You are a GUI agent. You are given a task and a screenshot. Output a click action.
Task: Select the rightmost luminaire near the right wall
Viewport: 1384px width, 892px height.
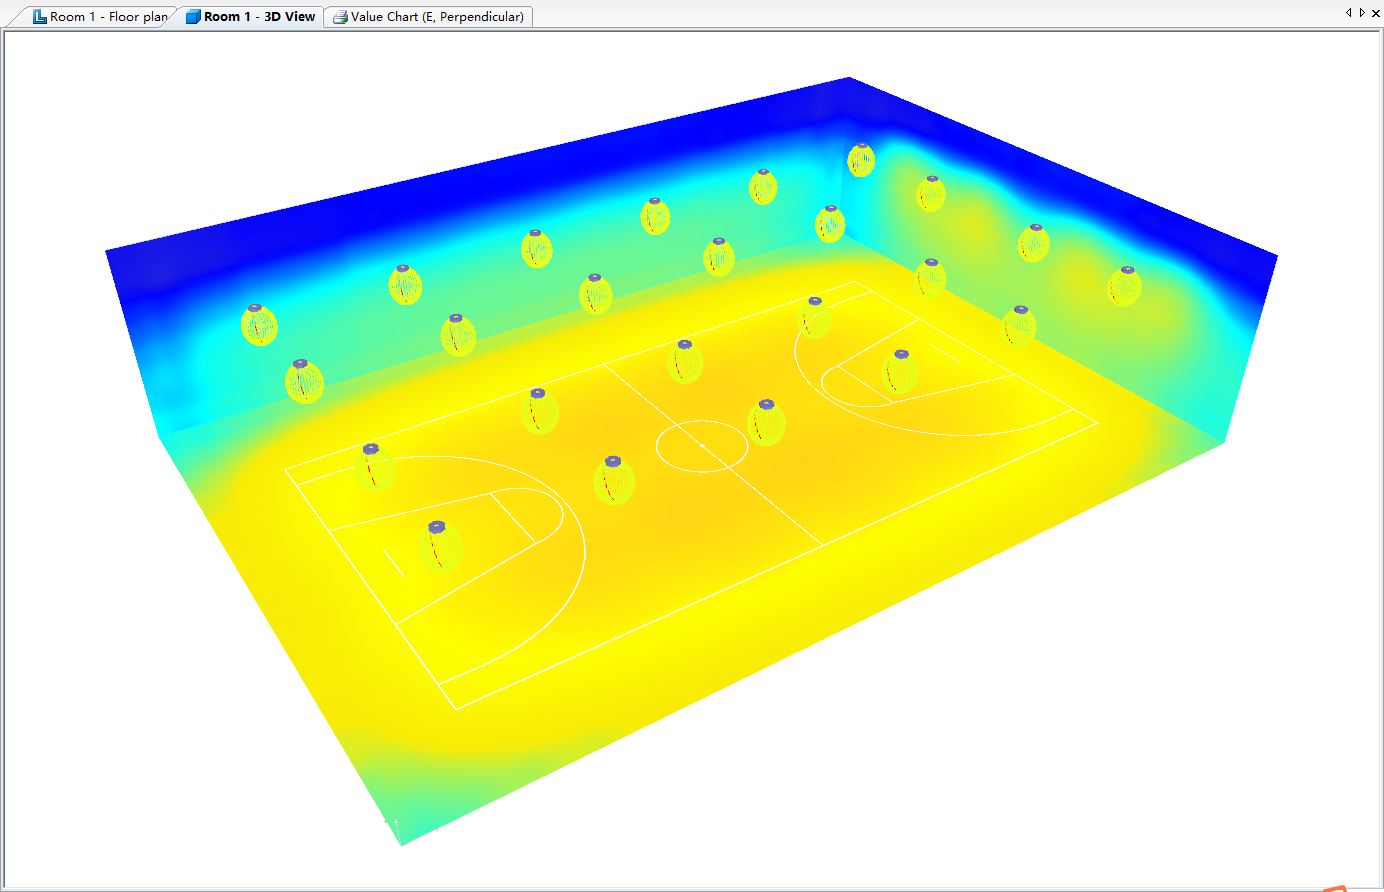1125,286
